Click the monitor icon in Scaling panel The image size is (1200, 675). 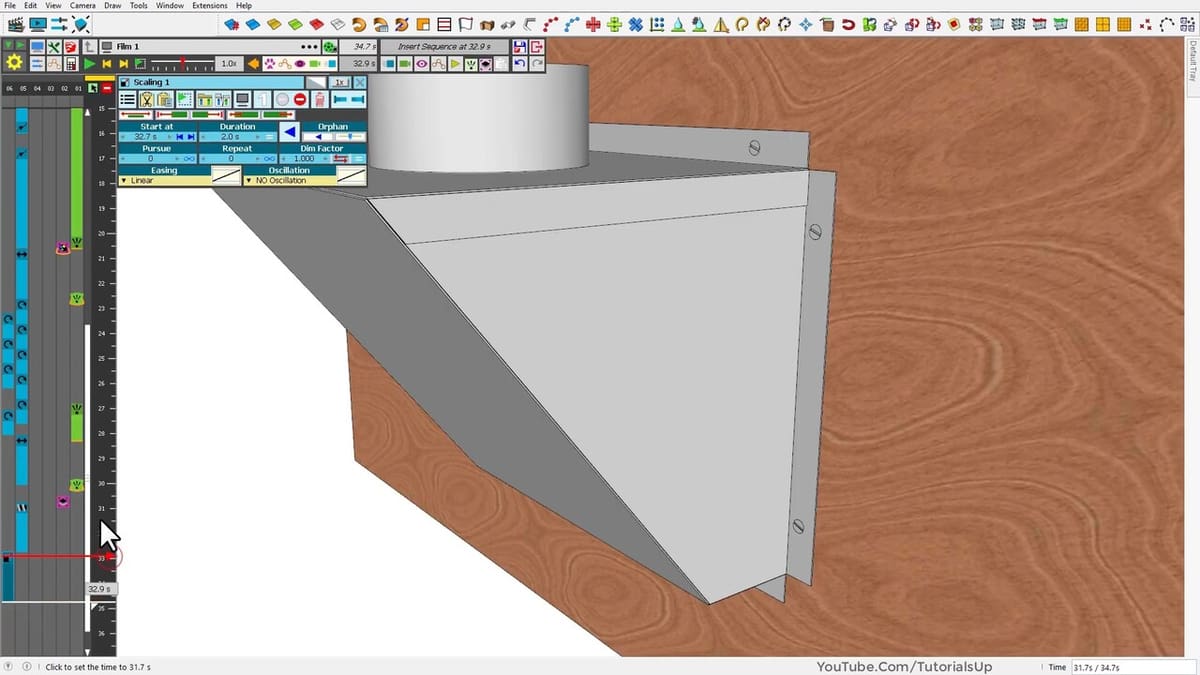point(243,99)
